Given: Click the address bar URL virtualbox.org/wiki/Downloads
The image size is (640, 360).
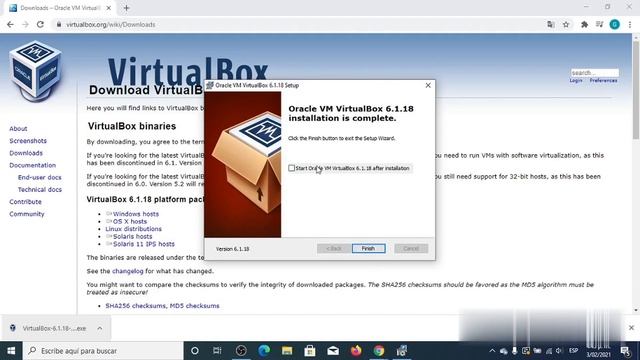Looking at the screenshot, I should coord(111,24).
